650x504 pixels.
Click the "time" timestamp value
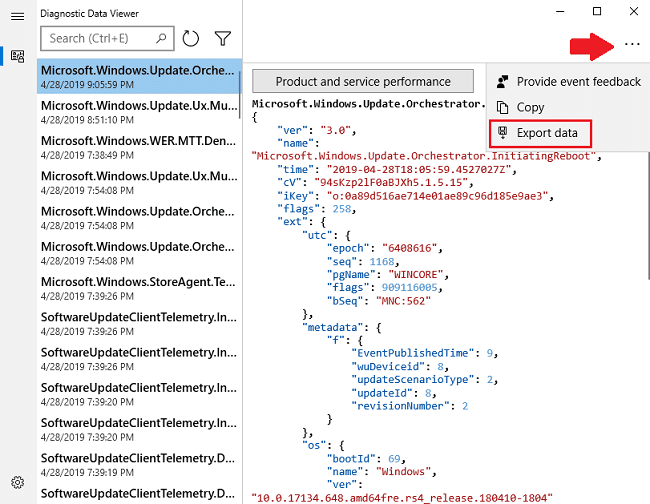click(x=419, y=170)
